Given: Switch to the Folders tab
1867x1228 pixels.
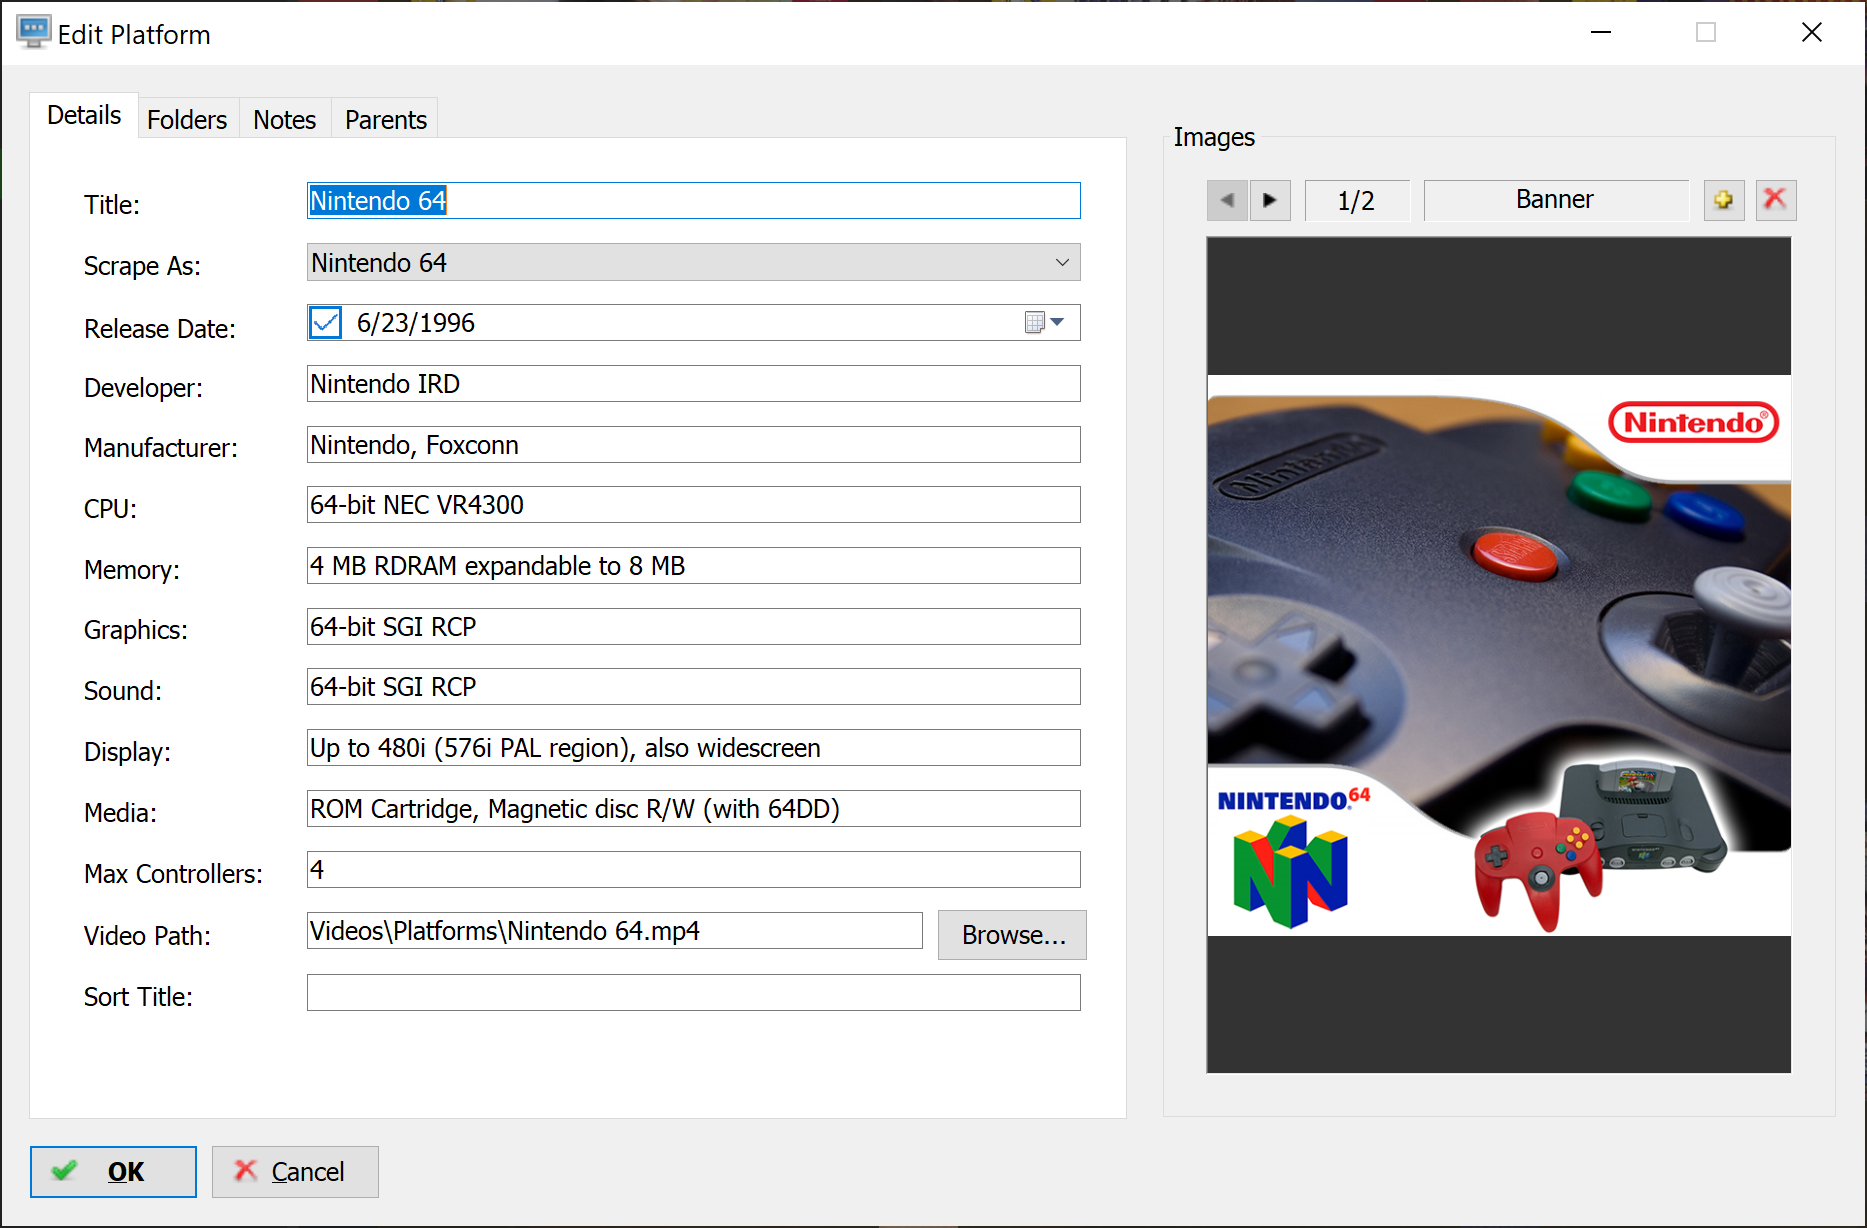Looking at the screenshot, I should pos(187,120).
